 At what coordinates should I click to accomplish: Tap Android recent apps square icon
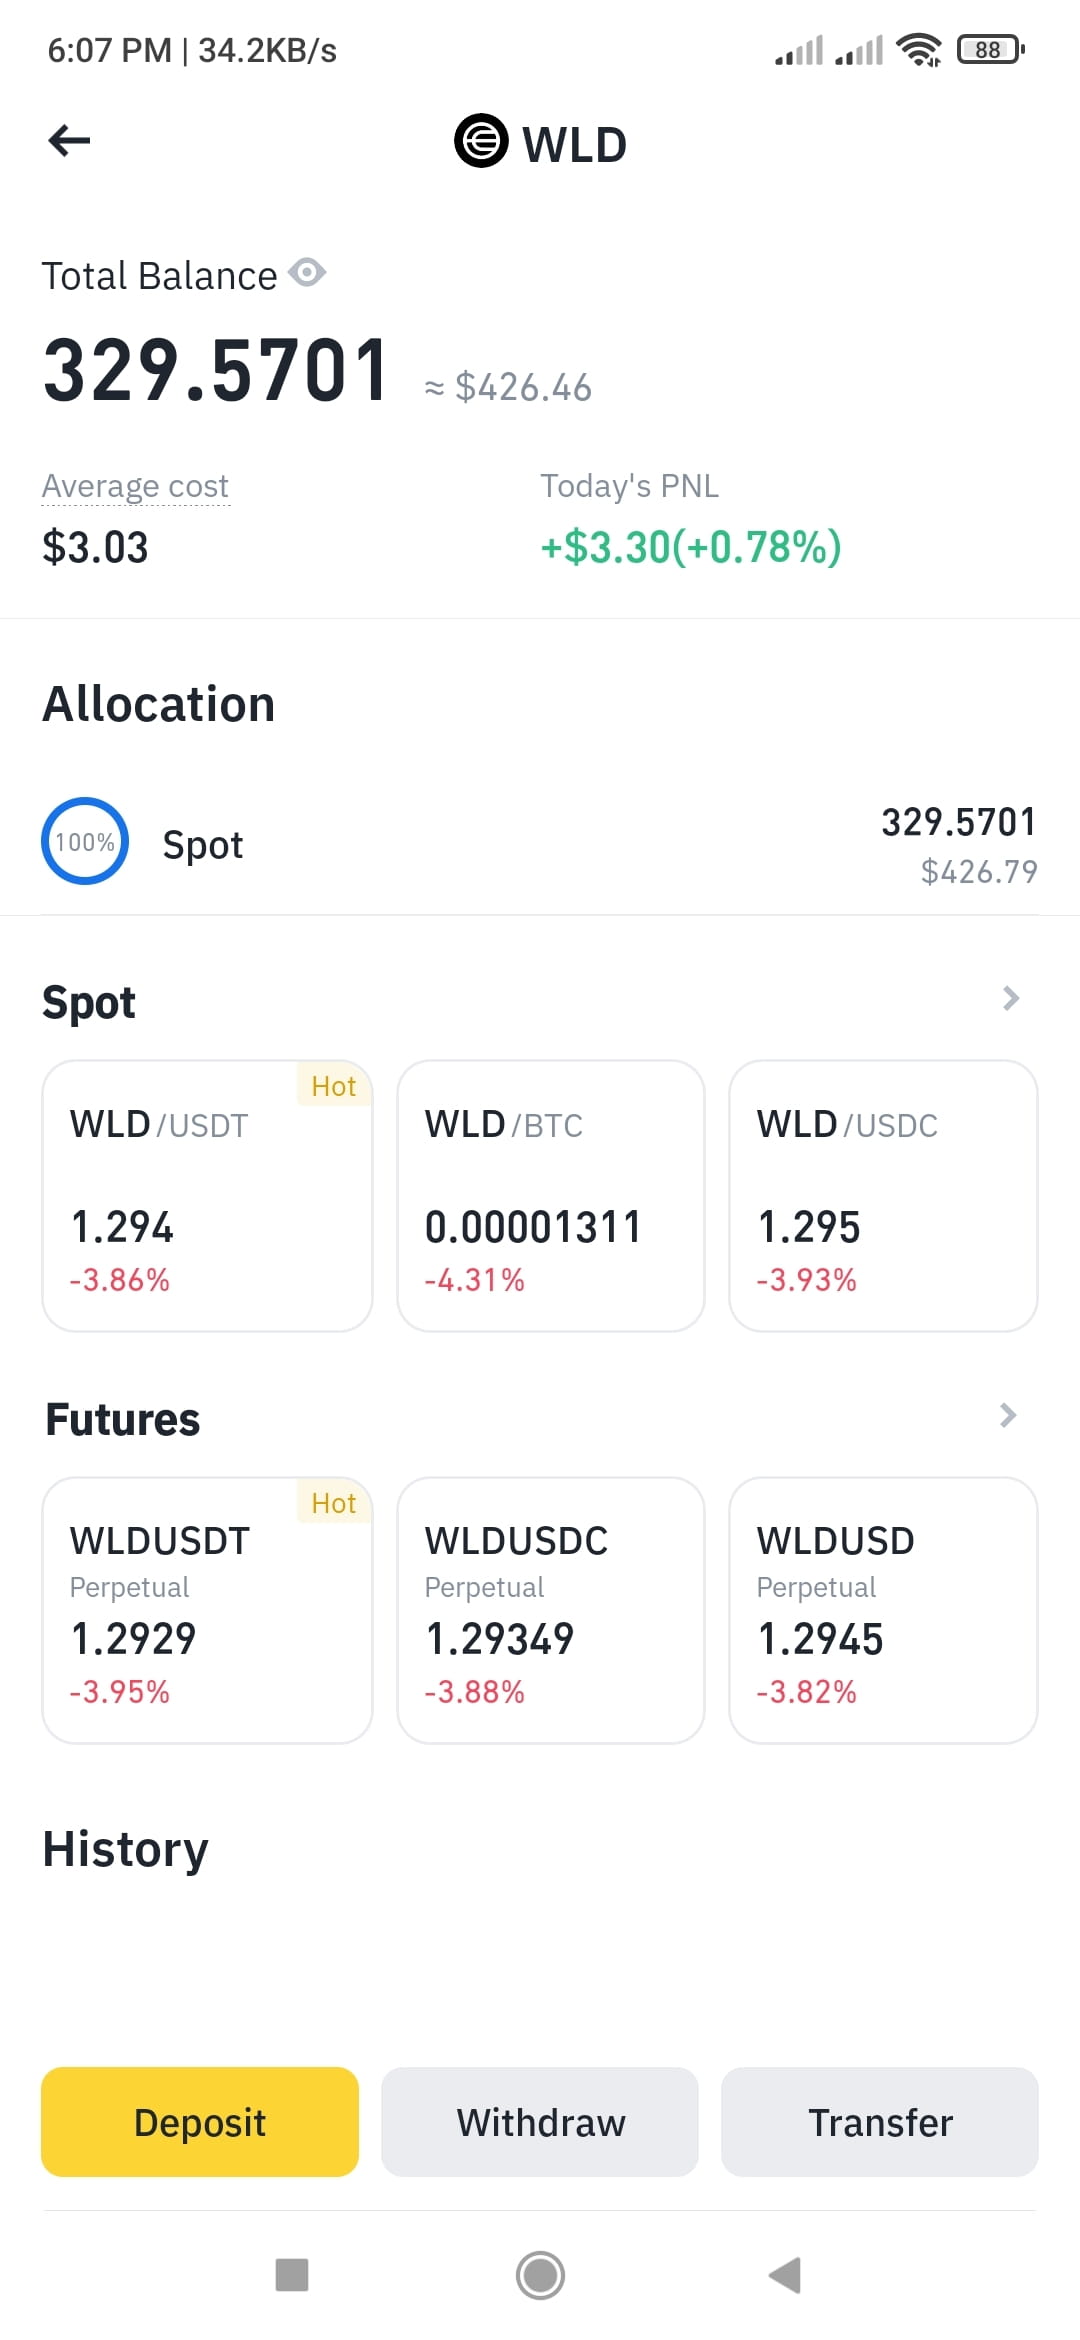pyautogui.click(x=292, y=2275)
